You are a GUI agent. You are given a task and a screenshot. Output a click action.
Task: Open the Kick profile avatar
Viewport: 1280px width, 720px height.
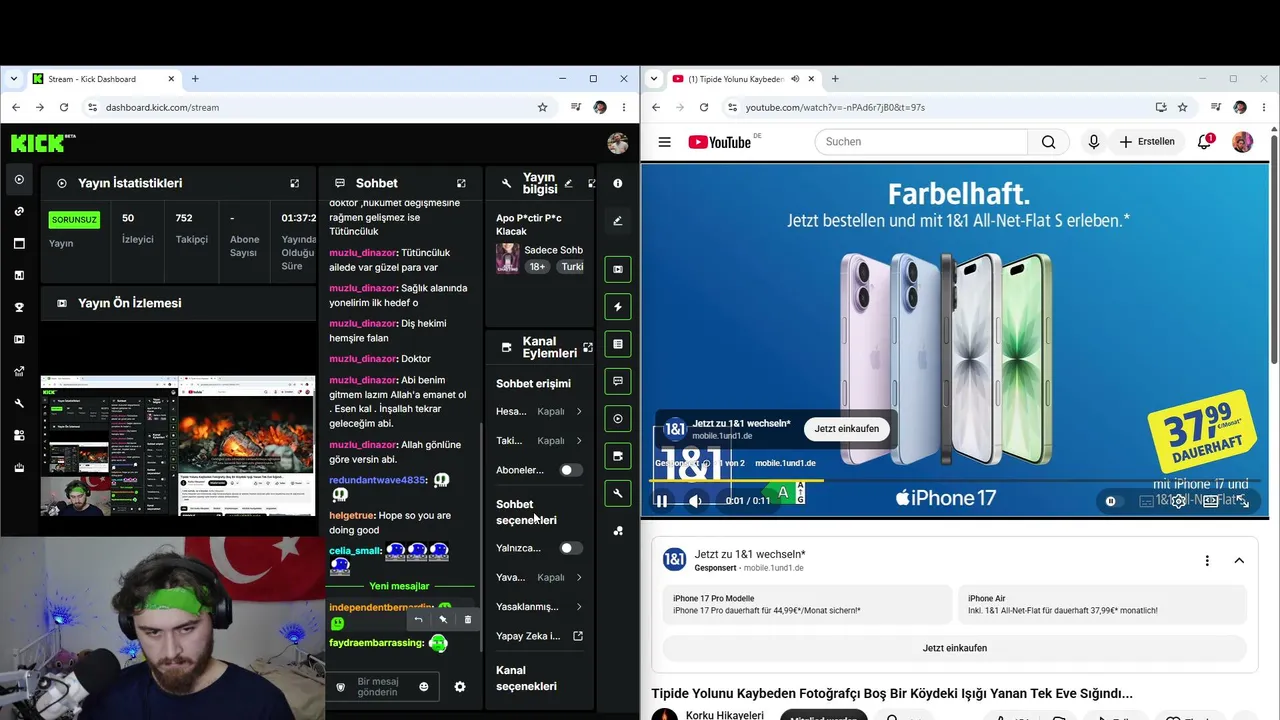pyautogui.click(x=618, y=143)
